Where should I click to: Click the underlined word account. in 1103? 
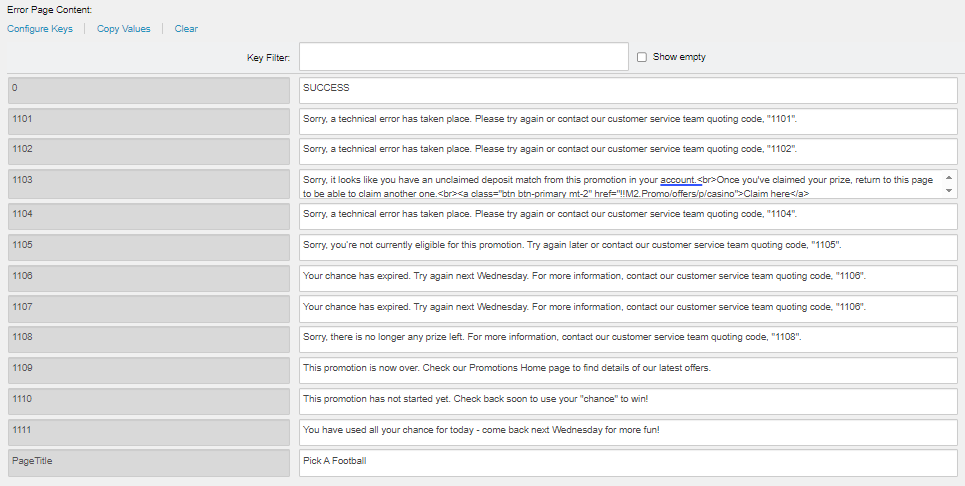[x=679, y=180]
